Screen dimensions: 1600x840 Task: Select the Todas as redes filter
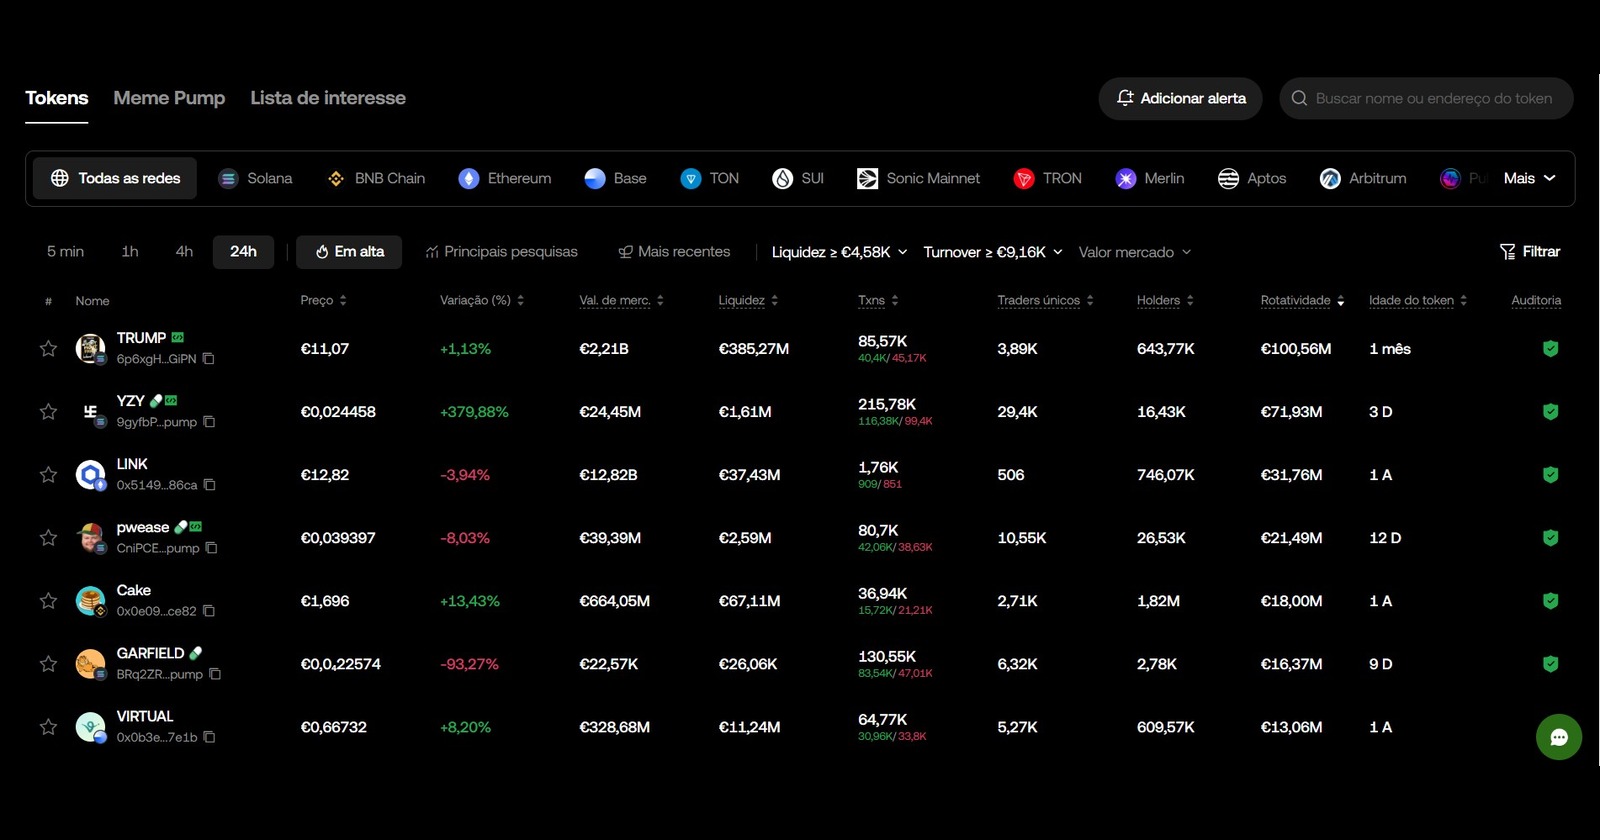point(115,178)
